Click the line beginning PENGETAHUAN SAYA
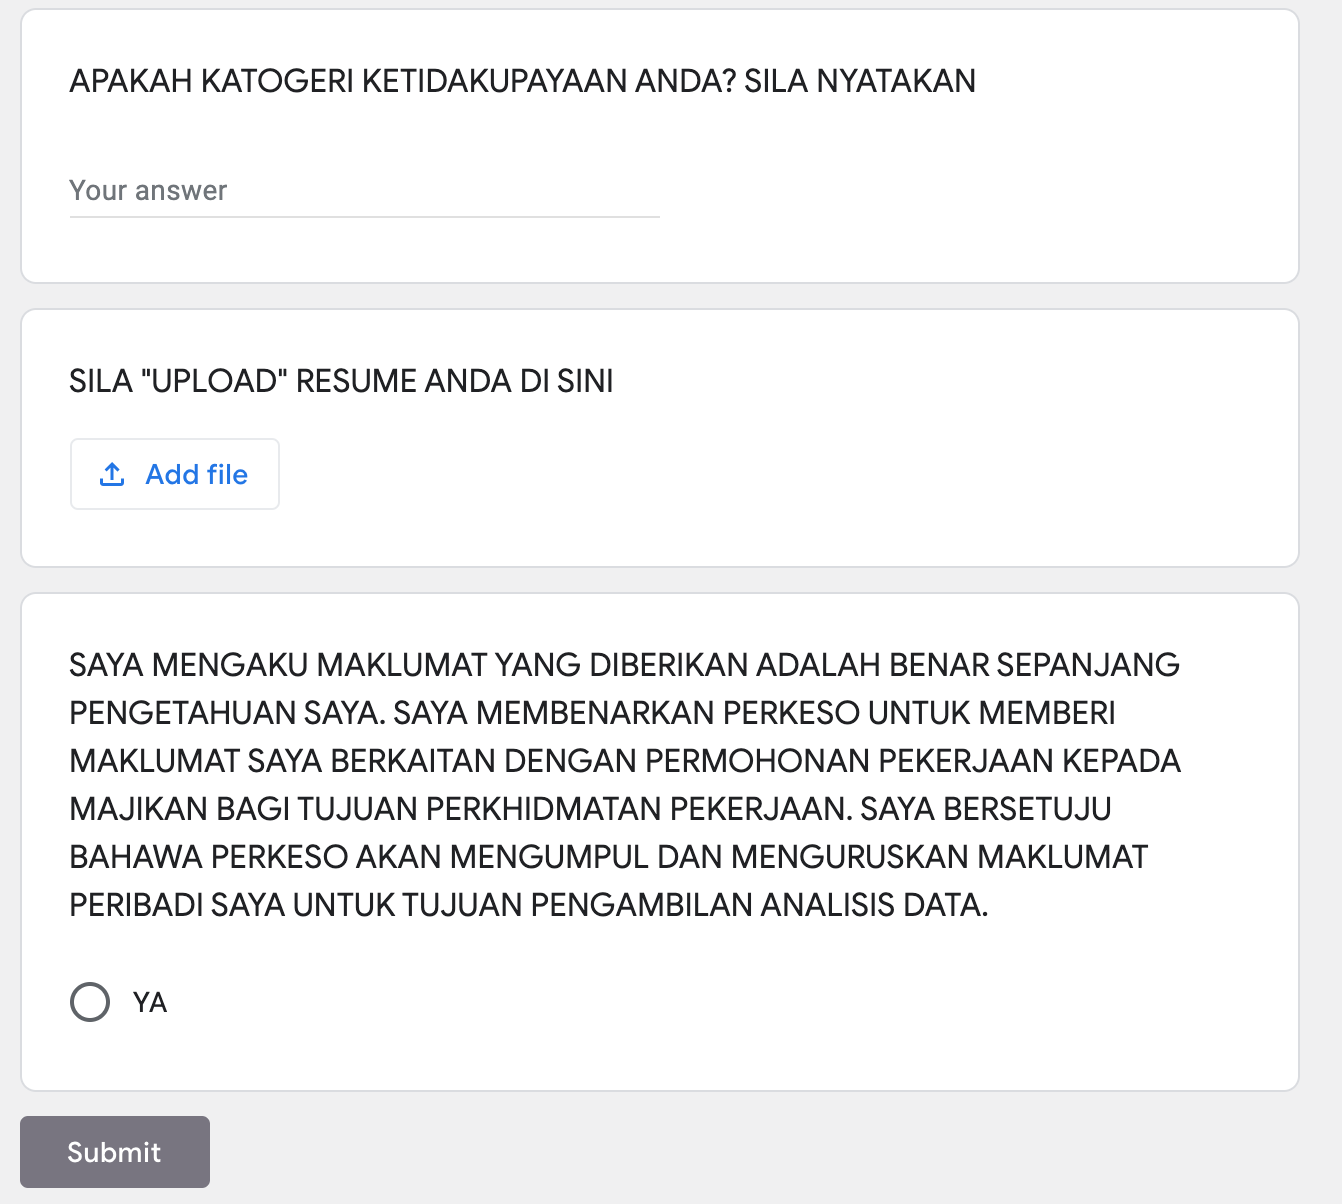This screenshot has width=1342, height=1204. [592, 713]
